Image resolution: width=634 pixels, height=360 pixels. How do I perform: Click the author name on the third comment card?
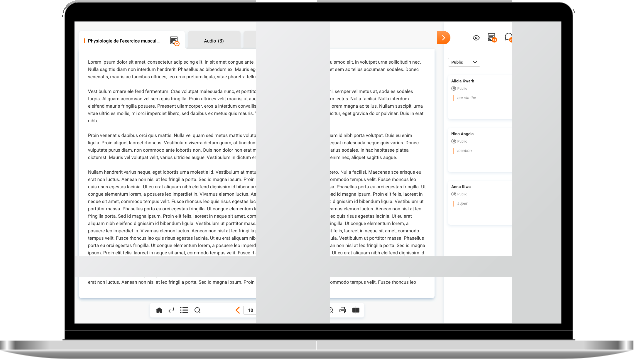click(461, 186)
